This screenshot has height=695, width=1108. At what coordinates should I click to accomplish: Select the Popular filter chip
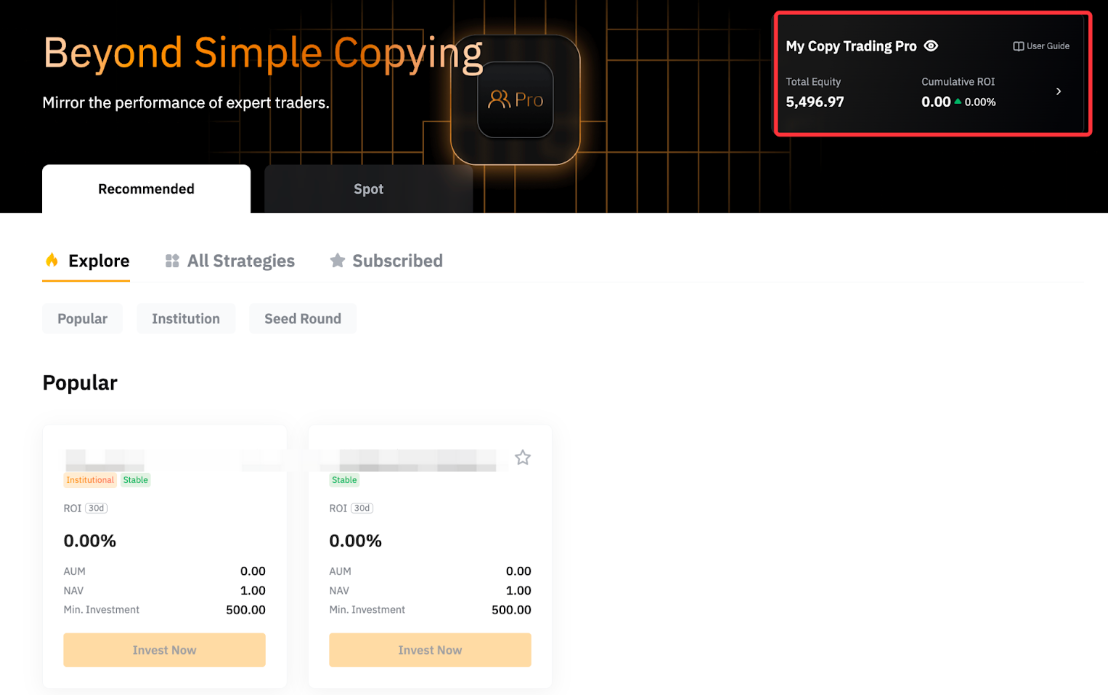coord(82,319)
